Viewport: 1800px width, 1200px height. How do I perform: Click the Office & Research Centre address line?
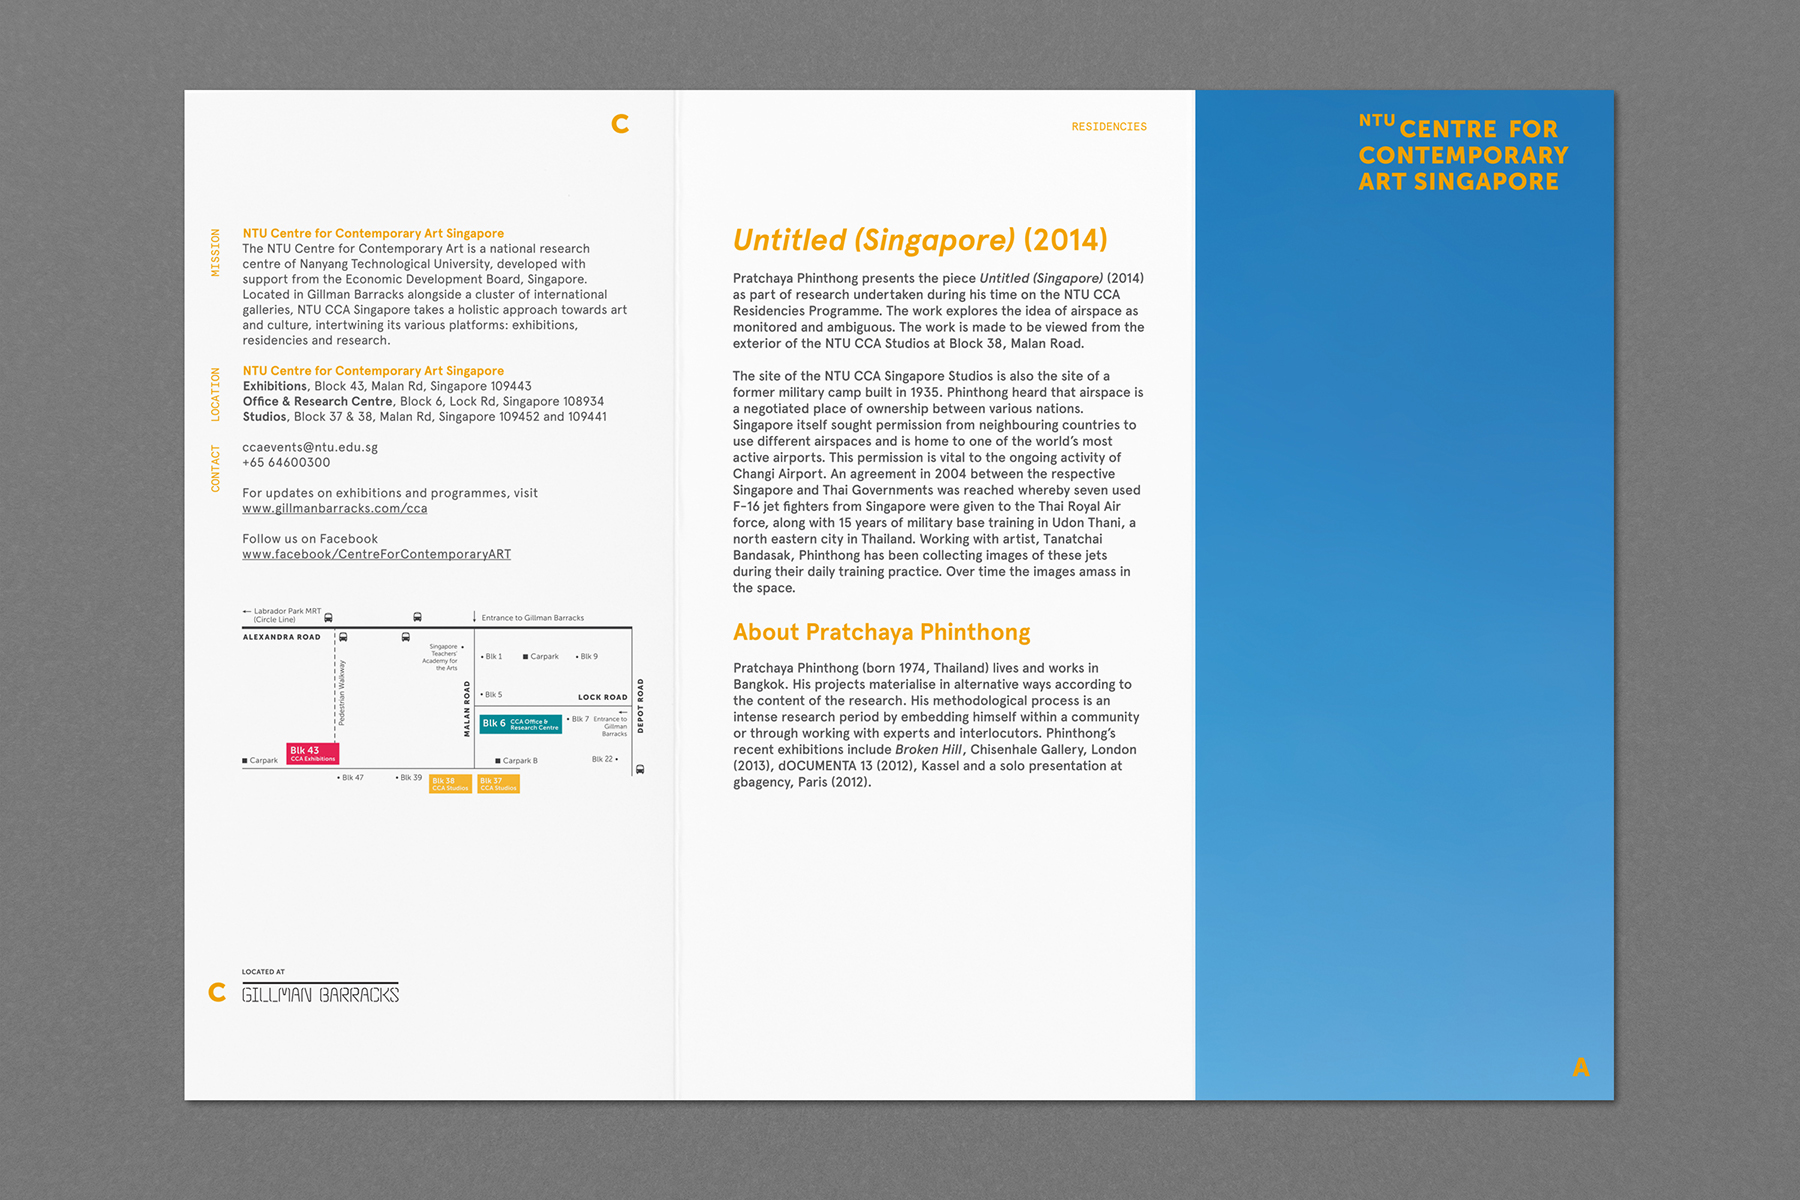(423, 401)
